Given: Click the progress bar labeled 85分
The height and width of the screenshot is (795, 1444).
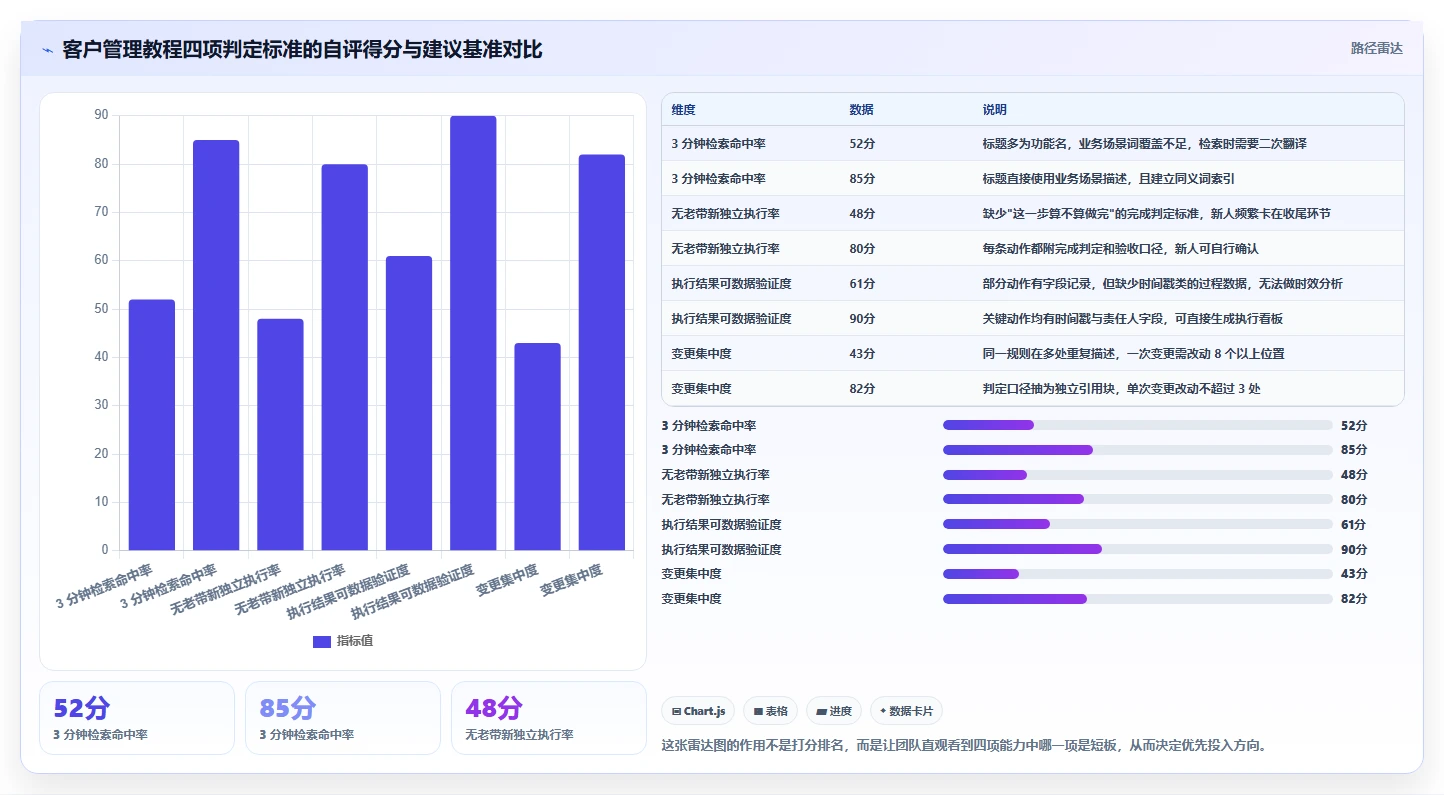Looking at the screenshot, I should [1138, 450].
